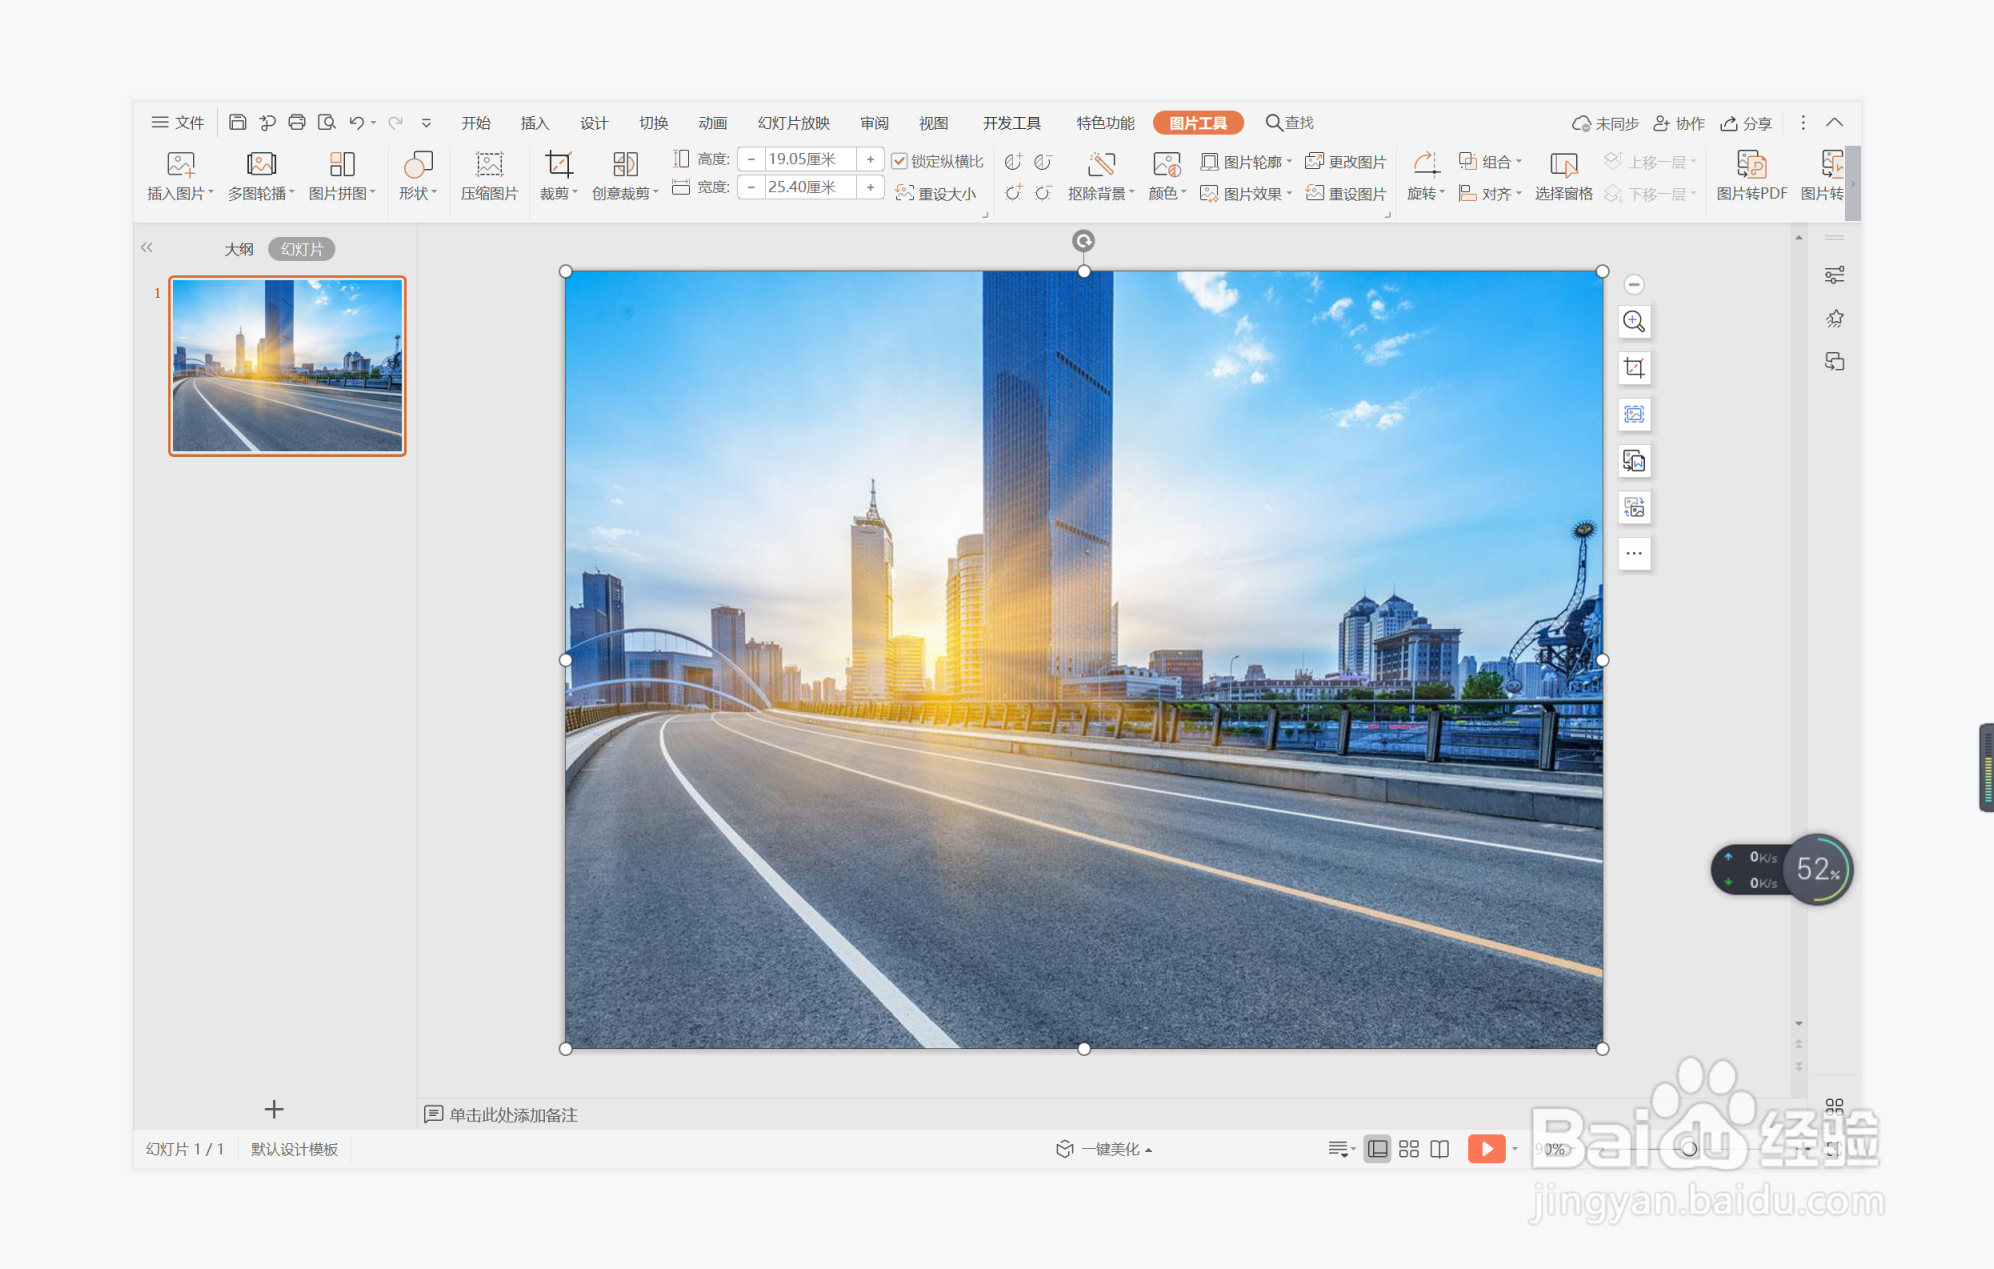Viewport: 1994px width, 1269px height.
Task: Click 重设大小 reset size button
Action: coord(936,193)
